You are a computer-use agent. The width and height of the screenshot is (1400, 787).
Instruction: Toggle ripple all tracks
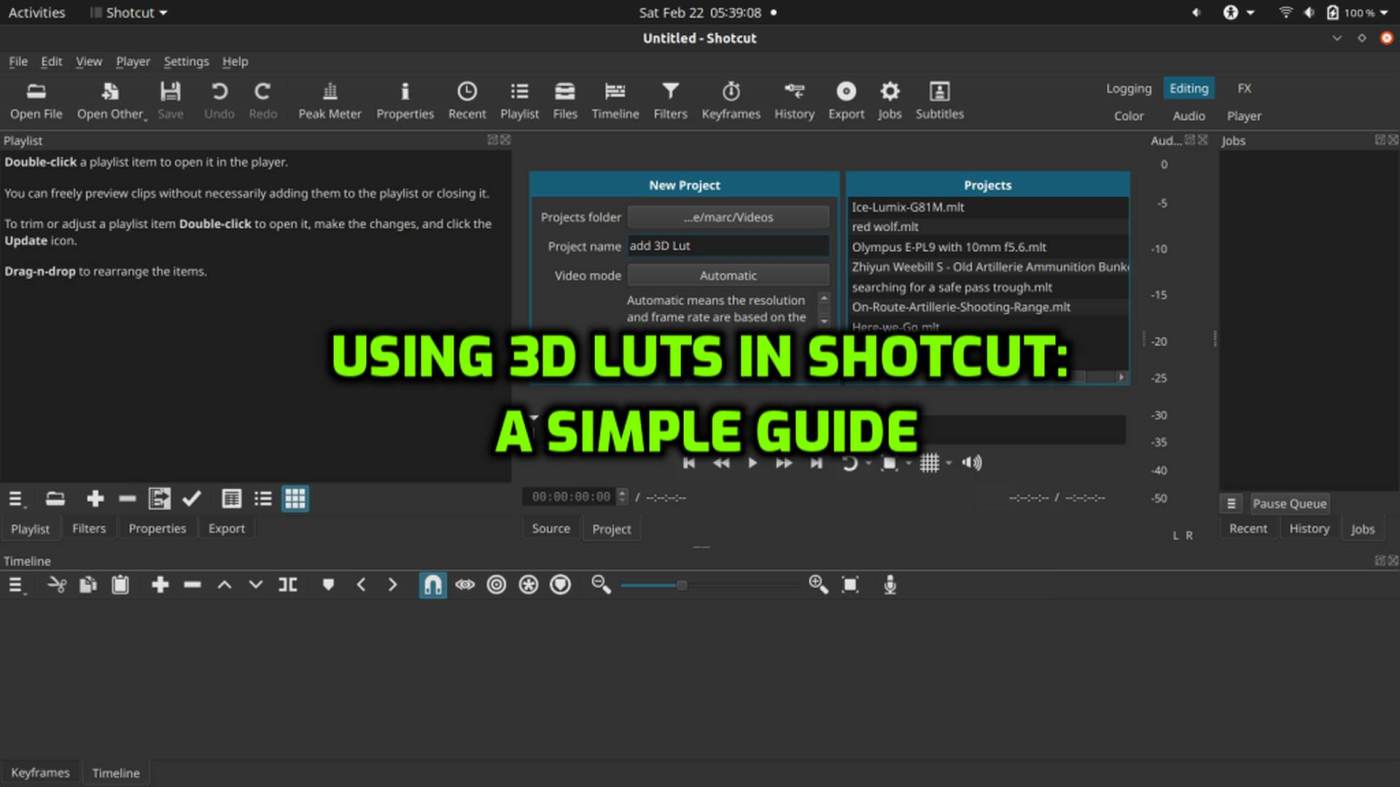pos(529,585)
